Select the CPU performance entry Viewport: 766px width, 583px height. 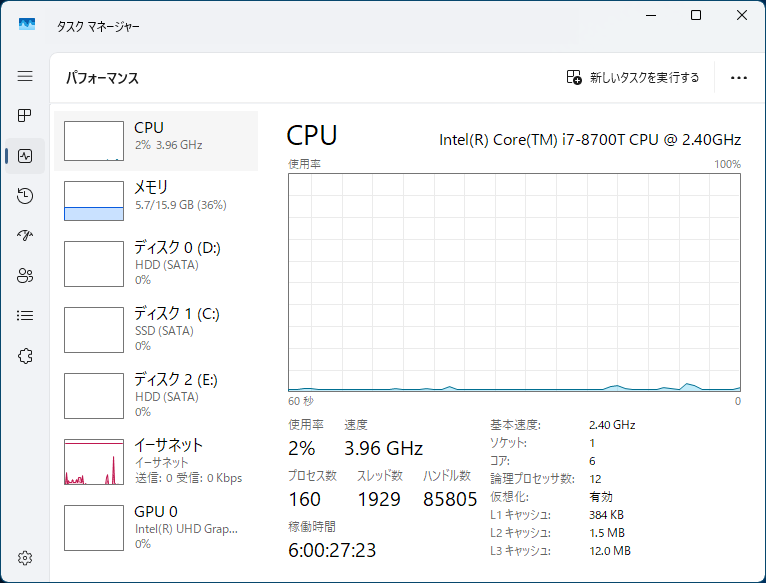tap(156, 140)
